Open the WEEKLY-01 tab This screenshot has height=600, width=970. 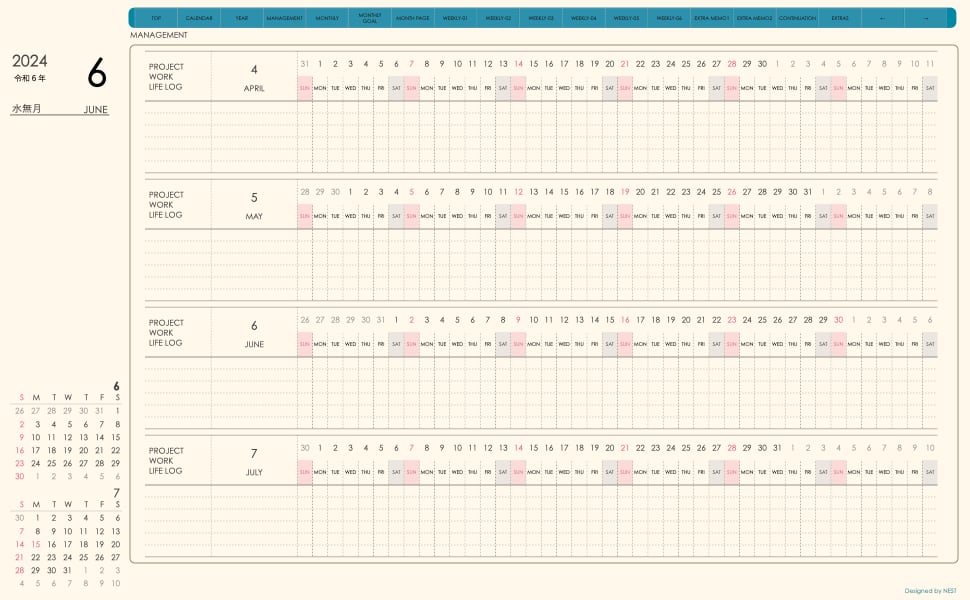tap(455, 18)
